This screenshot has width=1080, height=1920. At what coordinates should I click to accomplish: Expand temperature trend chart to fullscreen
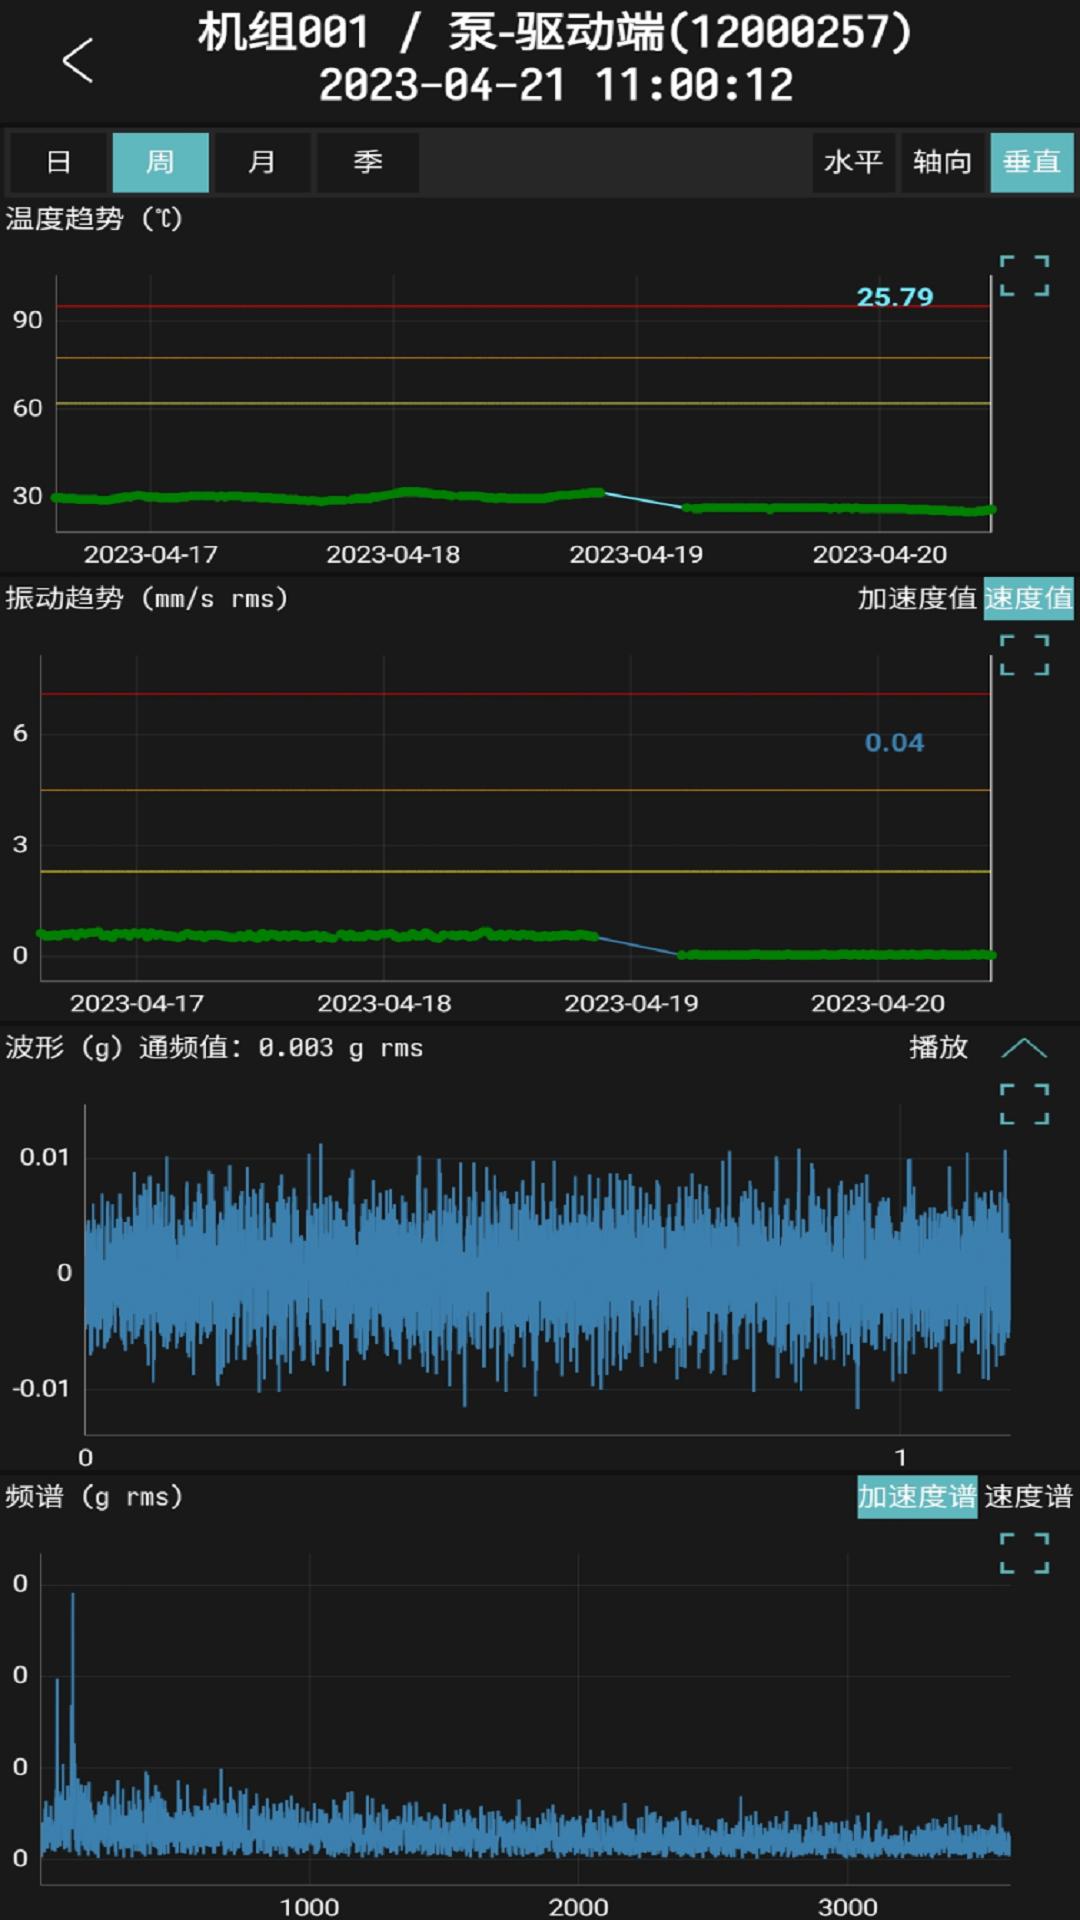pos(1024,275)
